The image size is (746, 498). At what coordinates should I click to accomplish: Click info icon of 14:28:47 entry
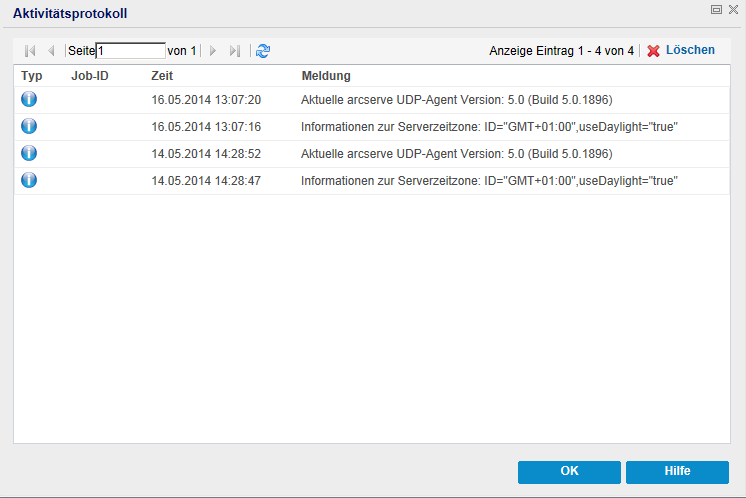(x=29, y=181)
